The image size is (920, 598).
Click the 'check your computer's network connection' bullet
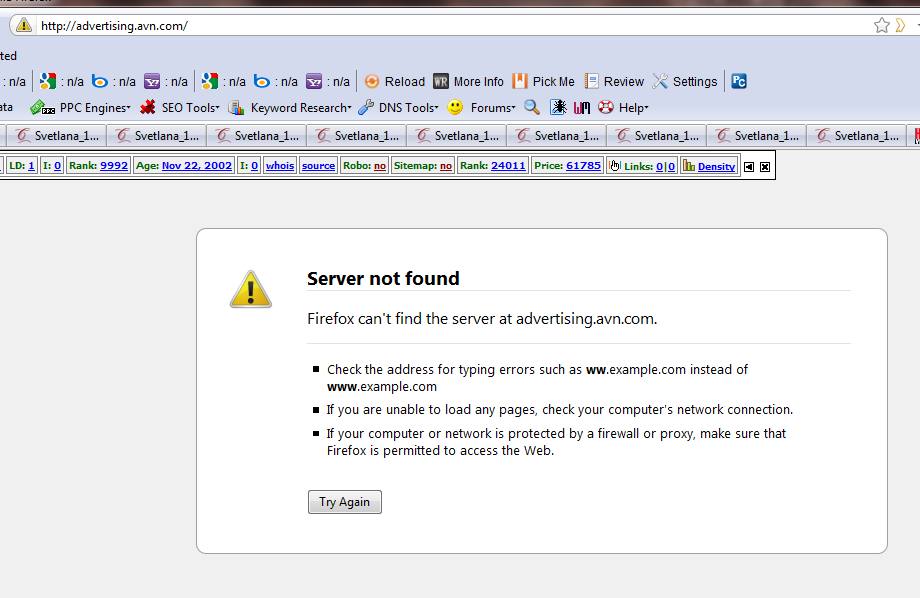coord(560,410)
